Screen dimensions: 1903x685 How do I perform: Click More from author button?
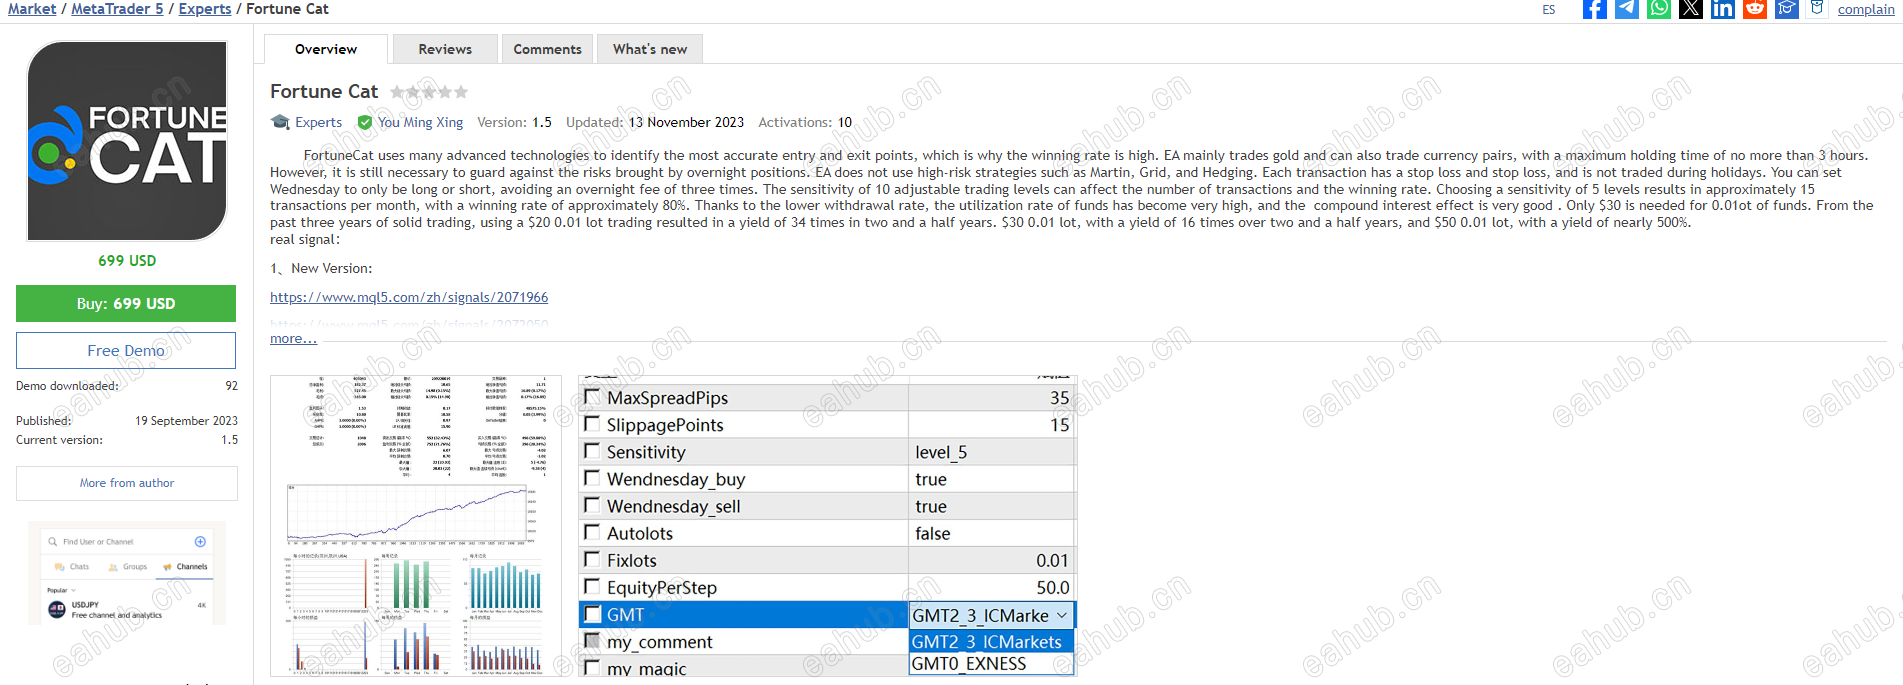[x=127, y=483]
